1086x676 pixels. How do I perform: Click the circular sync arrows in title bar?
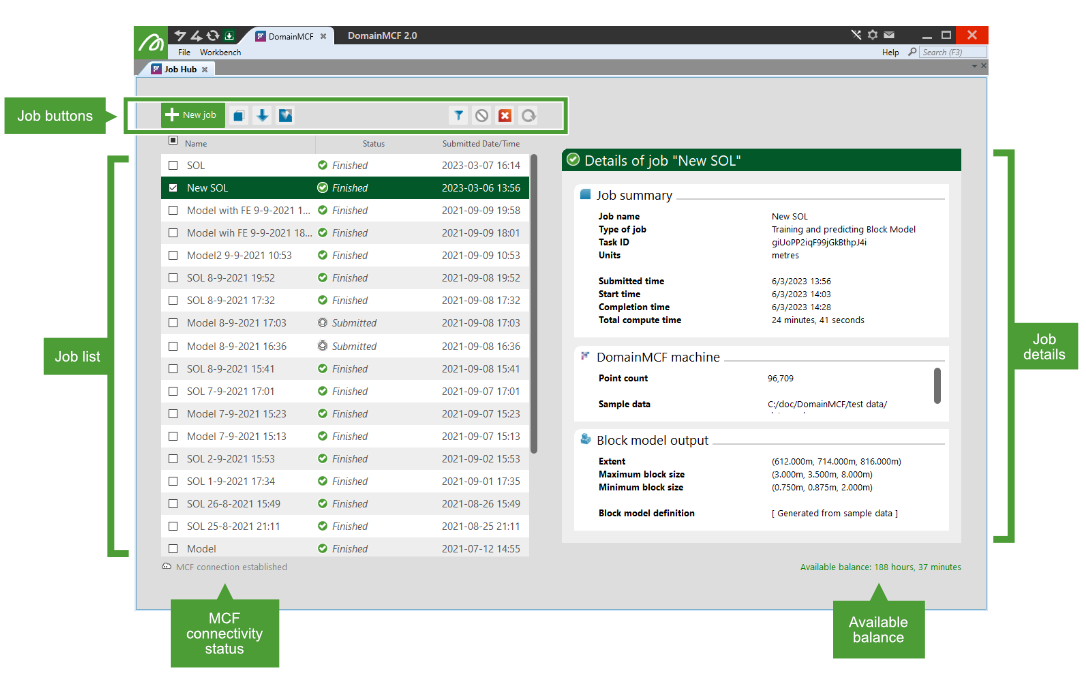point(213,35)
